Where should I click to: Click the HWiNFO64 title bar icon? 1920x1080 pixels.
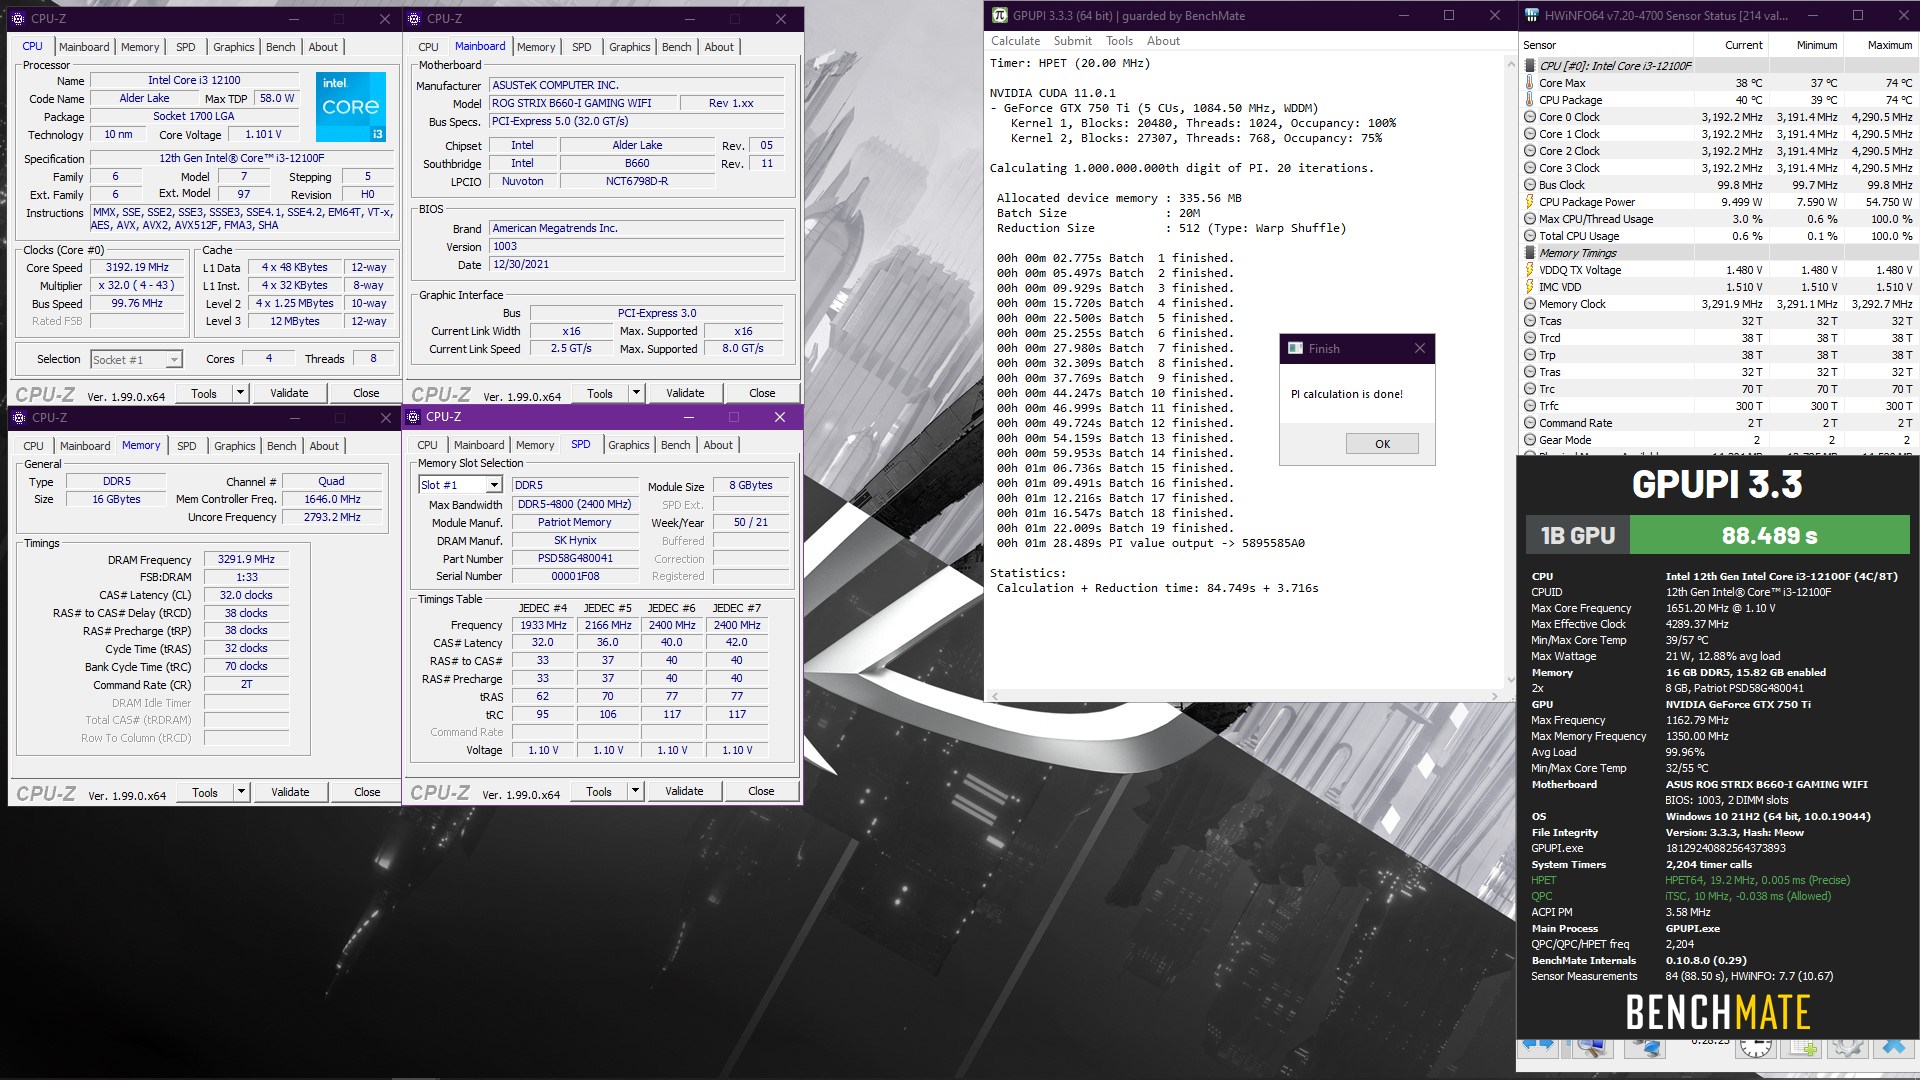coord(1531,15)
